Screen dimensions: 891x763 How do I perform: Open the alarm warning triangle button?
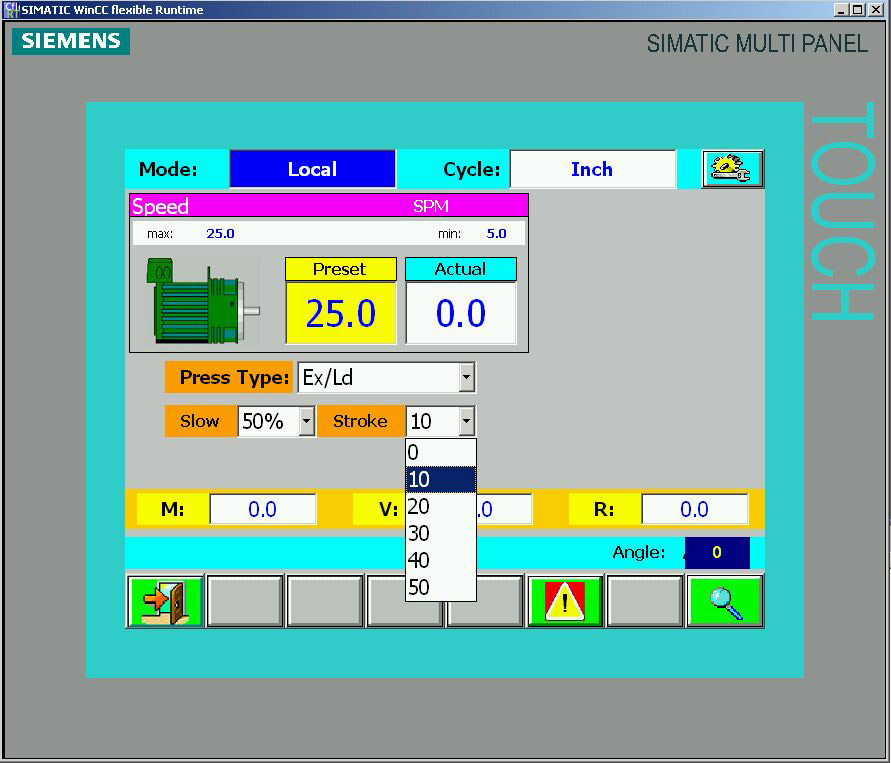(x=565, y=601)
